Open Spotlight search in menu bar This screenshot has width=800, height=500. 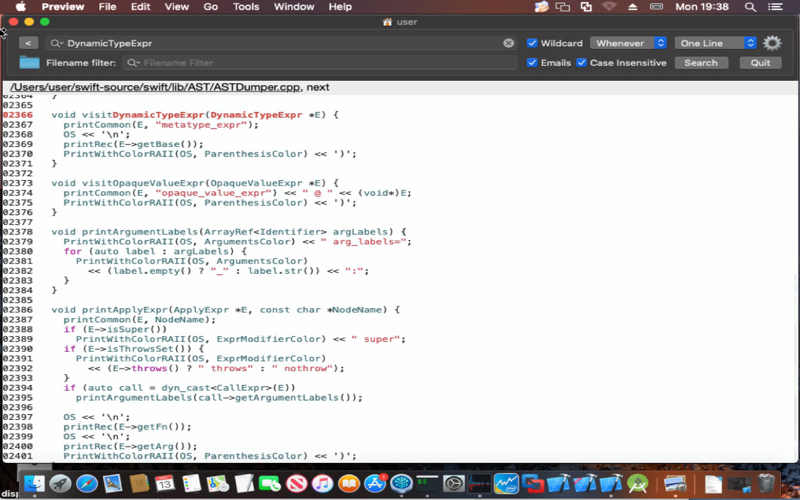click(x=750, y=7)
